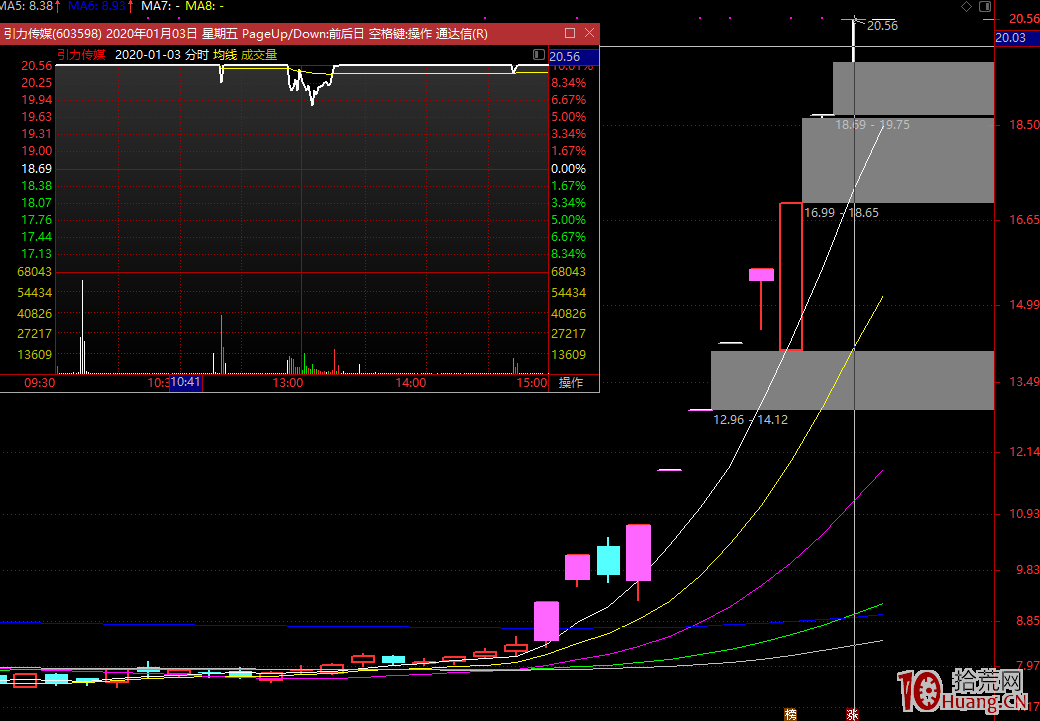The height and width of the screenshot is (721, 1040).
Task: Toggle the intraday popup panel layout icon
Action: (539, 55)
